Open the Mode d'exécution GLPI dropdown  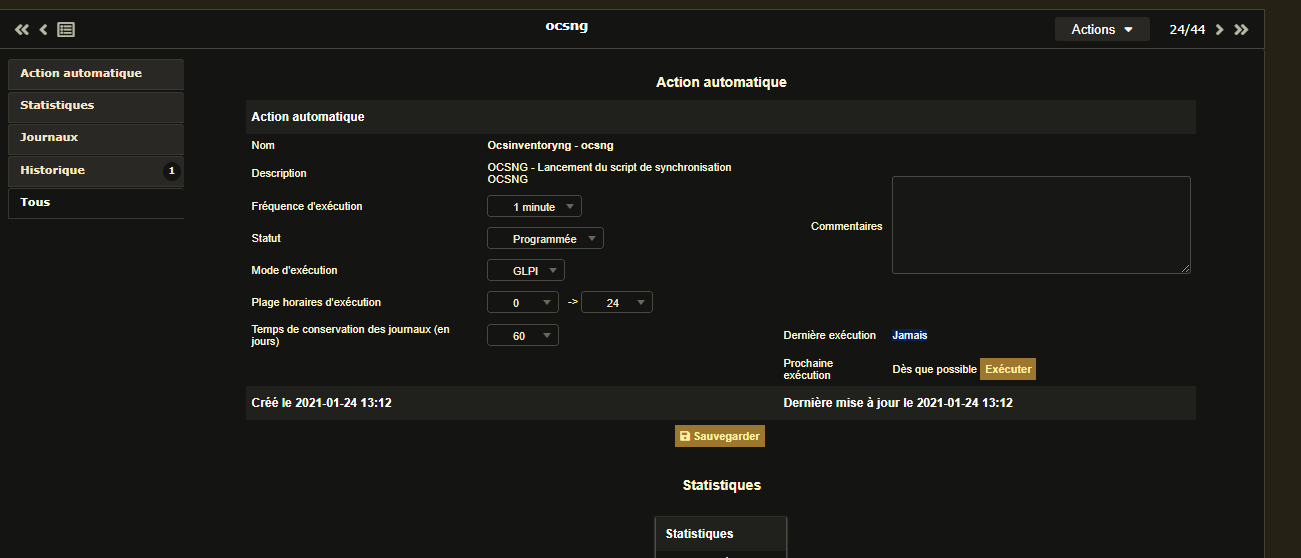click(x=526, y=271)
